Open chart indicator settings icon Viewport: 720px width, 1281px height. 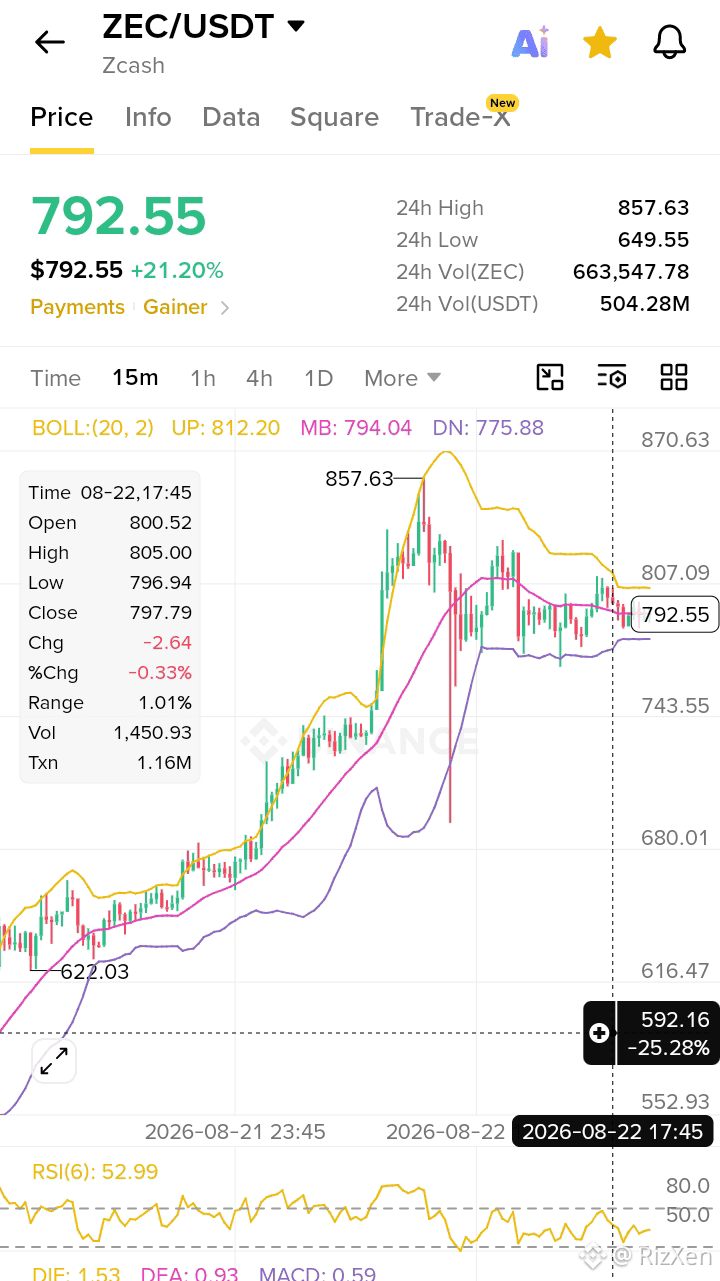611,377
